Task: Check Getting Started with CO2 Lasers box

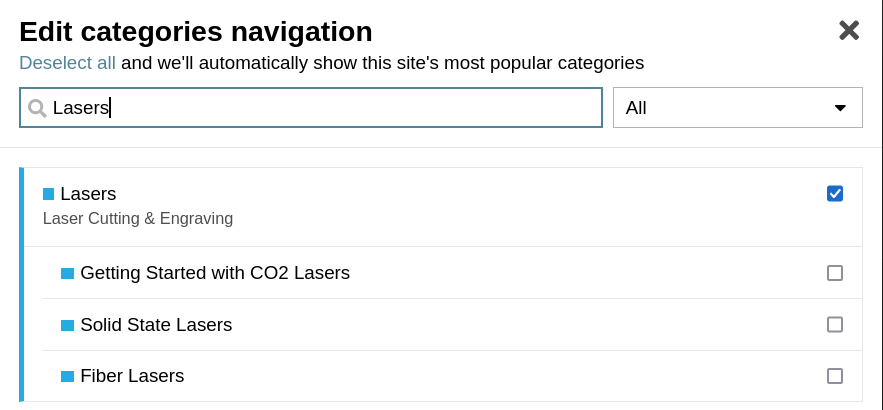Action: click(x=835, y=273)
